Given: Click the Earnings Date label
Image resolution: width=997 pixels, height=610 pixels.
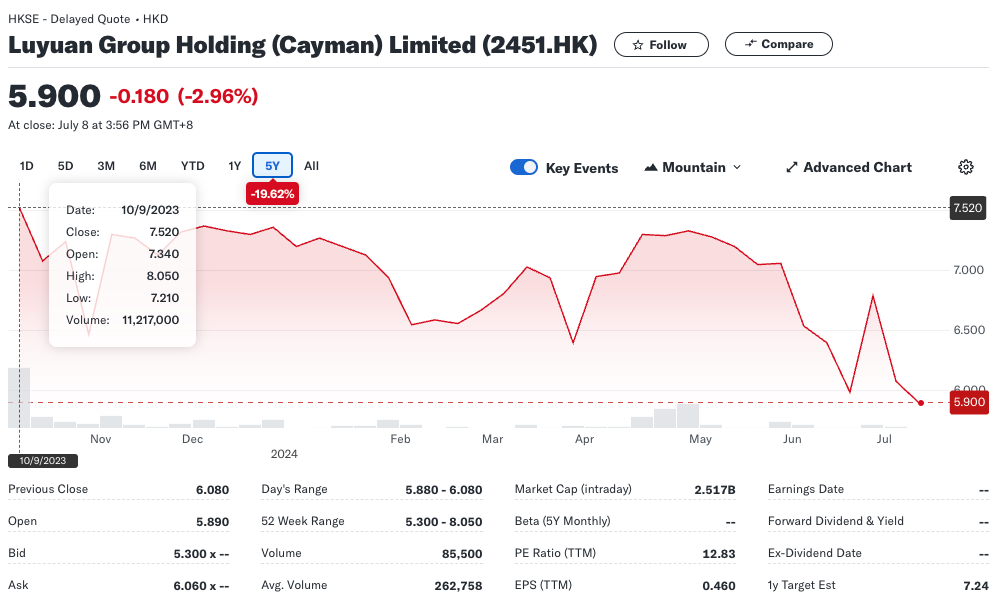Looking at the screenshot, I should coord(806,489).
